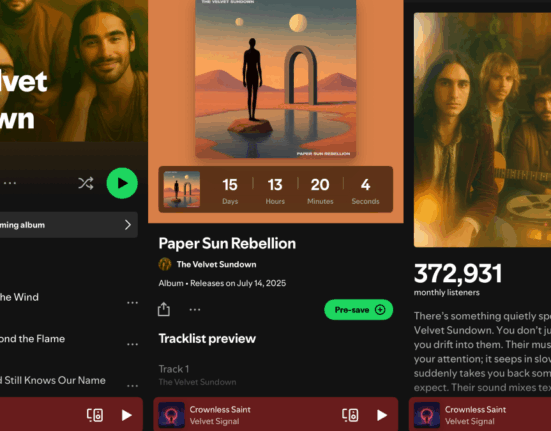Pre-save the Paper Sun Rebellion album

click(358, 309)
